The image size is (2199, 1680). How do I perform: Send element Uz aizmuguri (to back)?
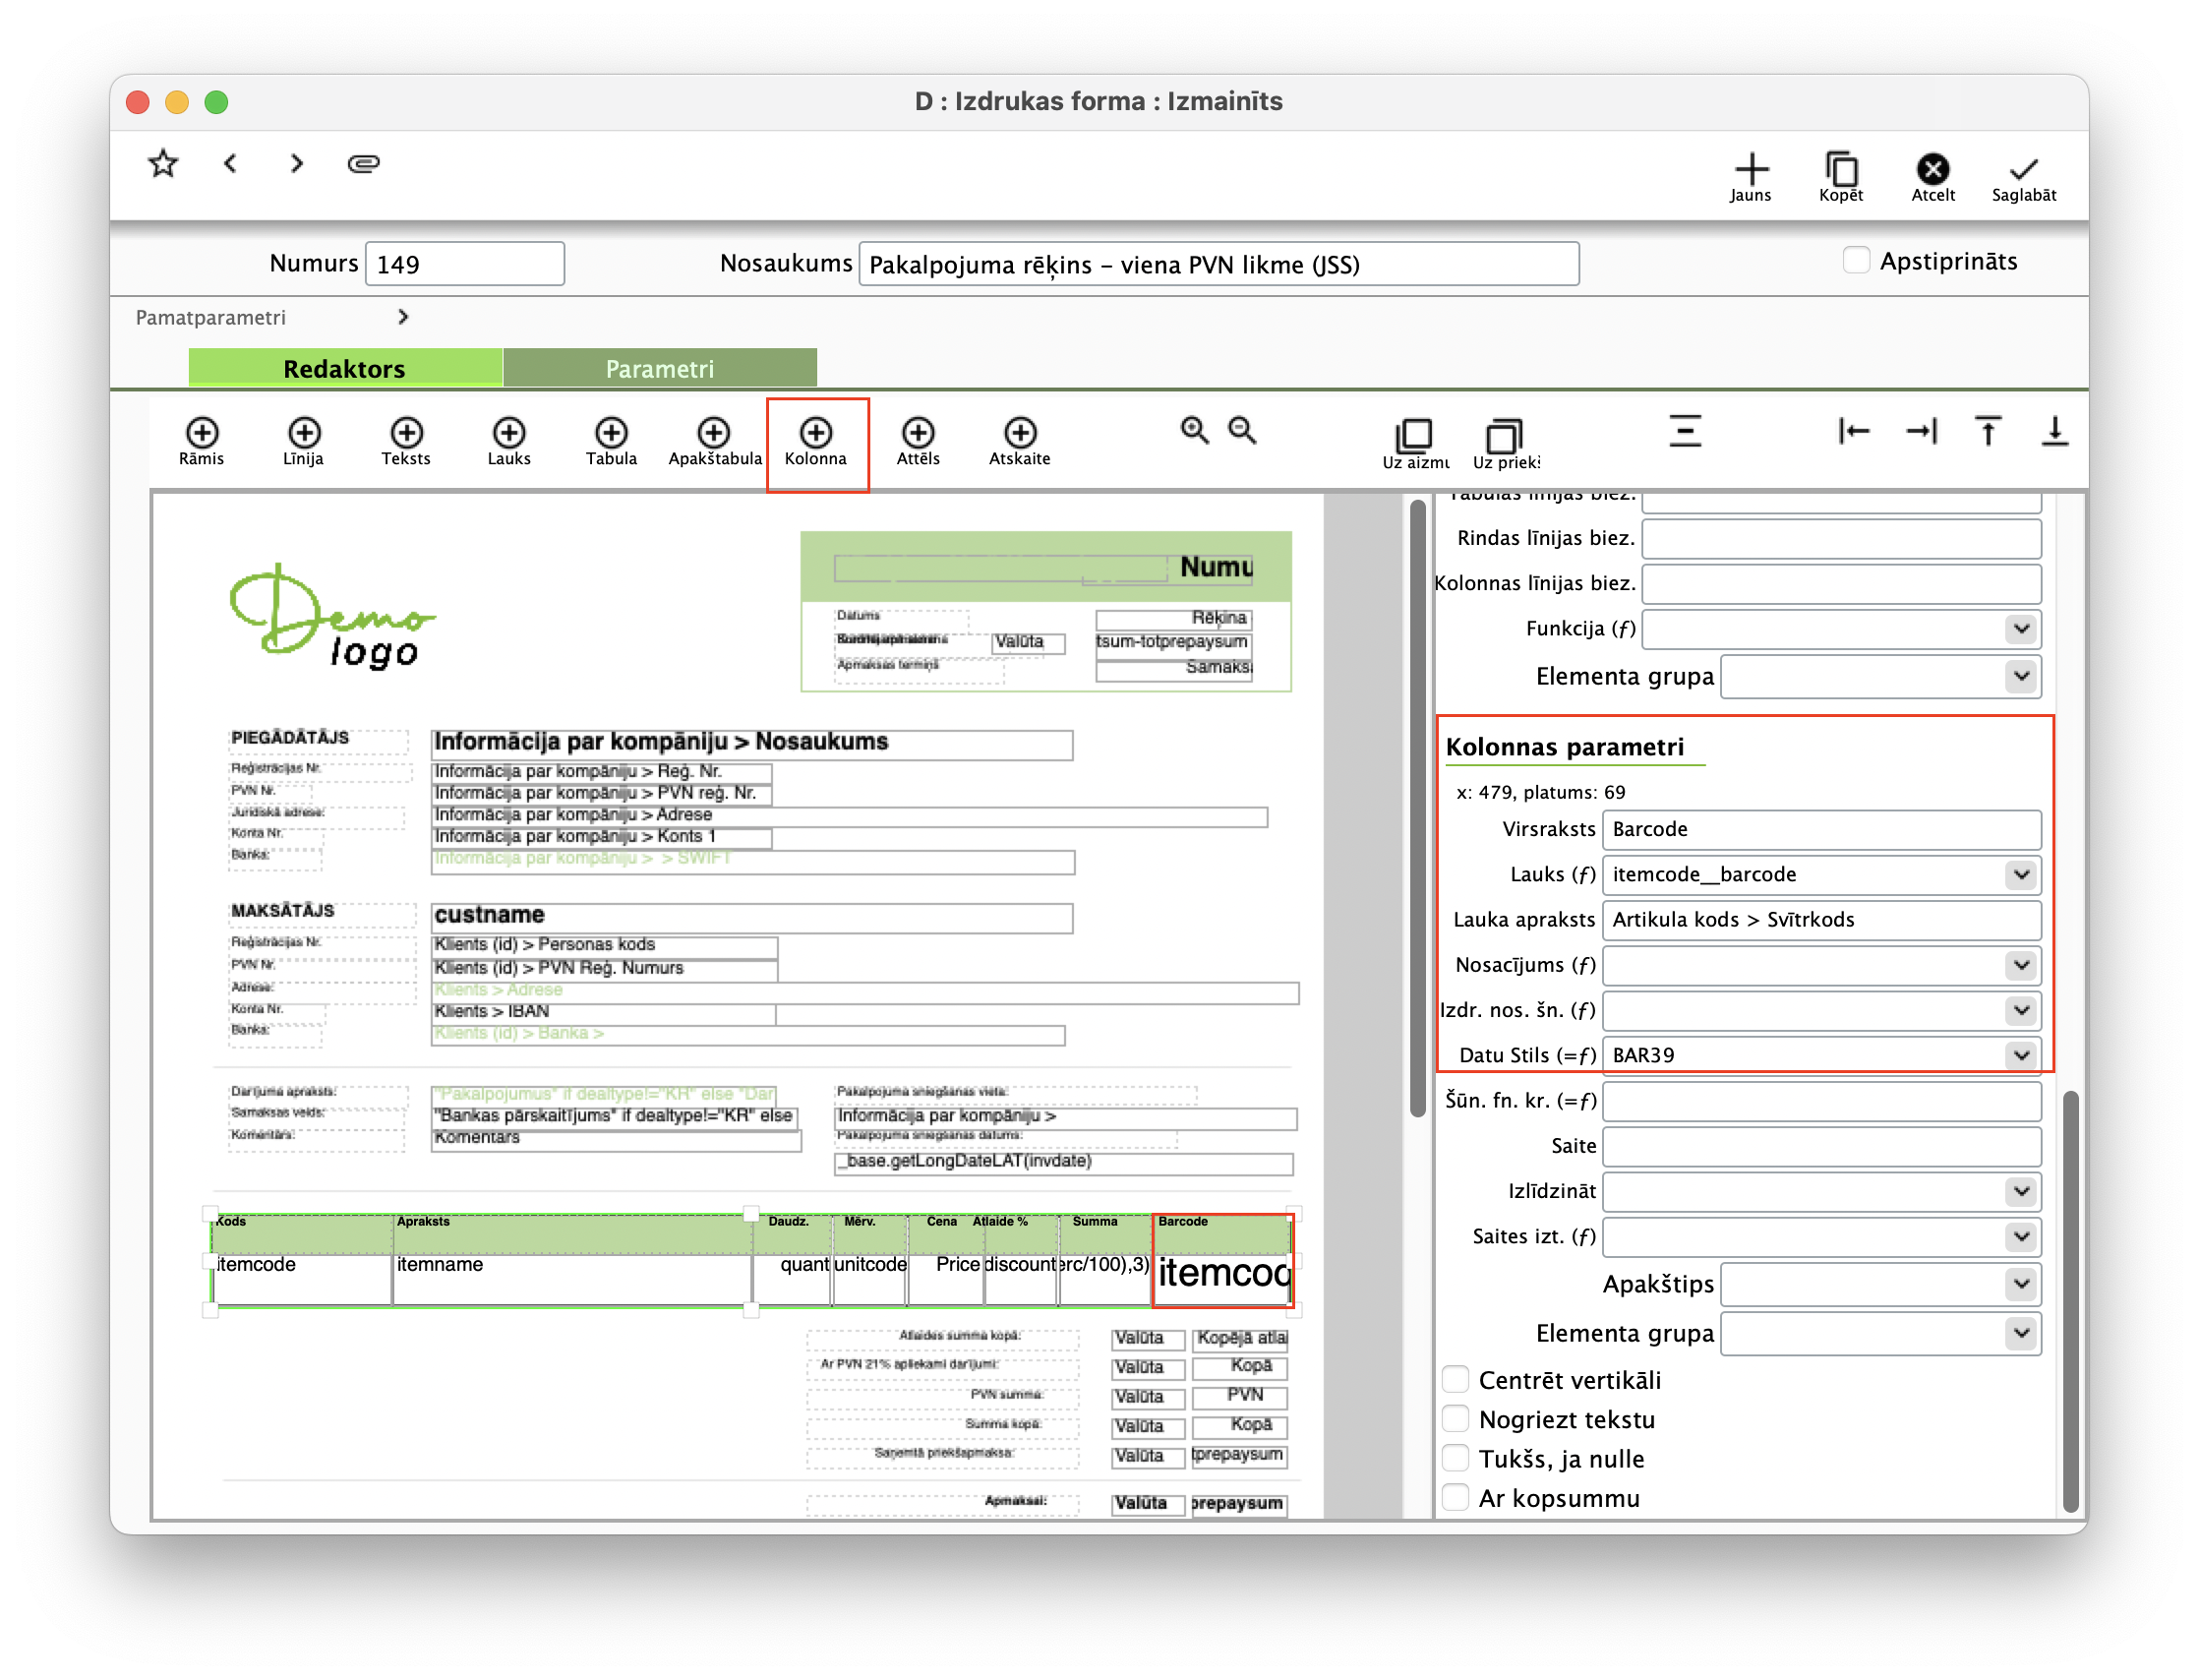click(x=1414, y=437)
